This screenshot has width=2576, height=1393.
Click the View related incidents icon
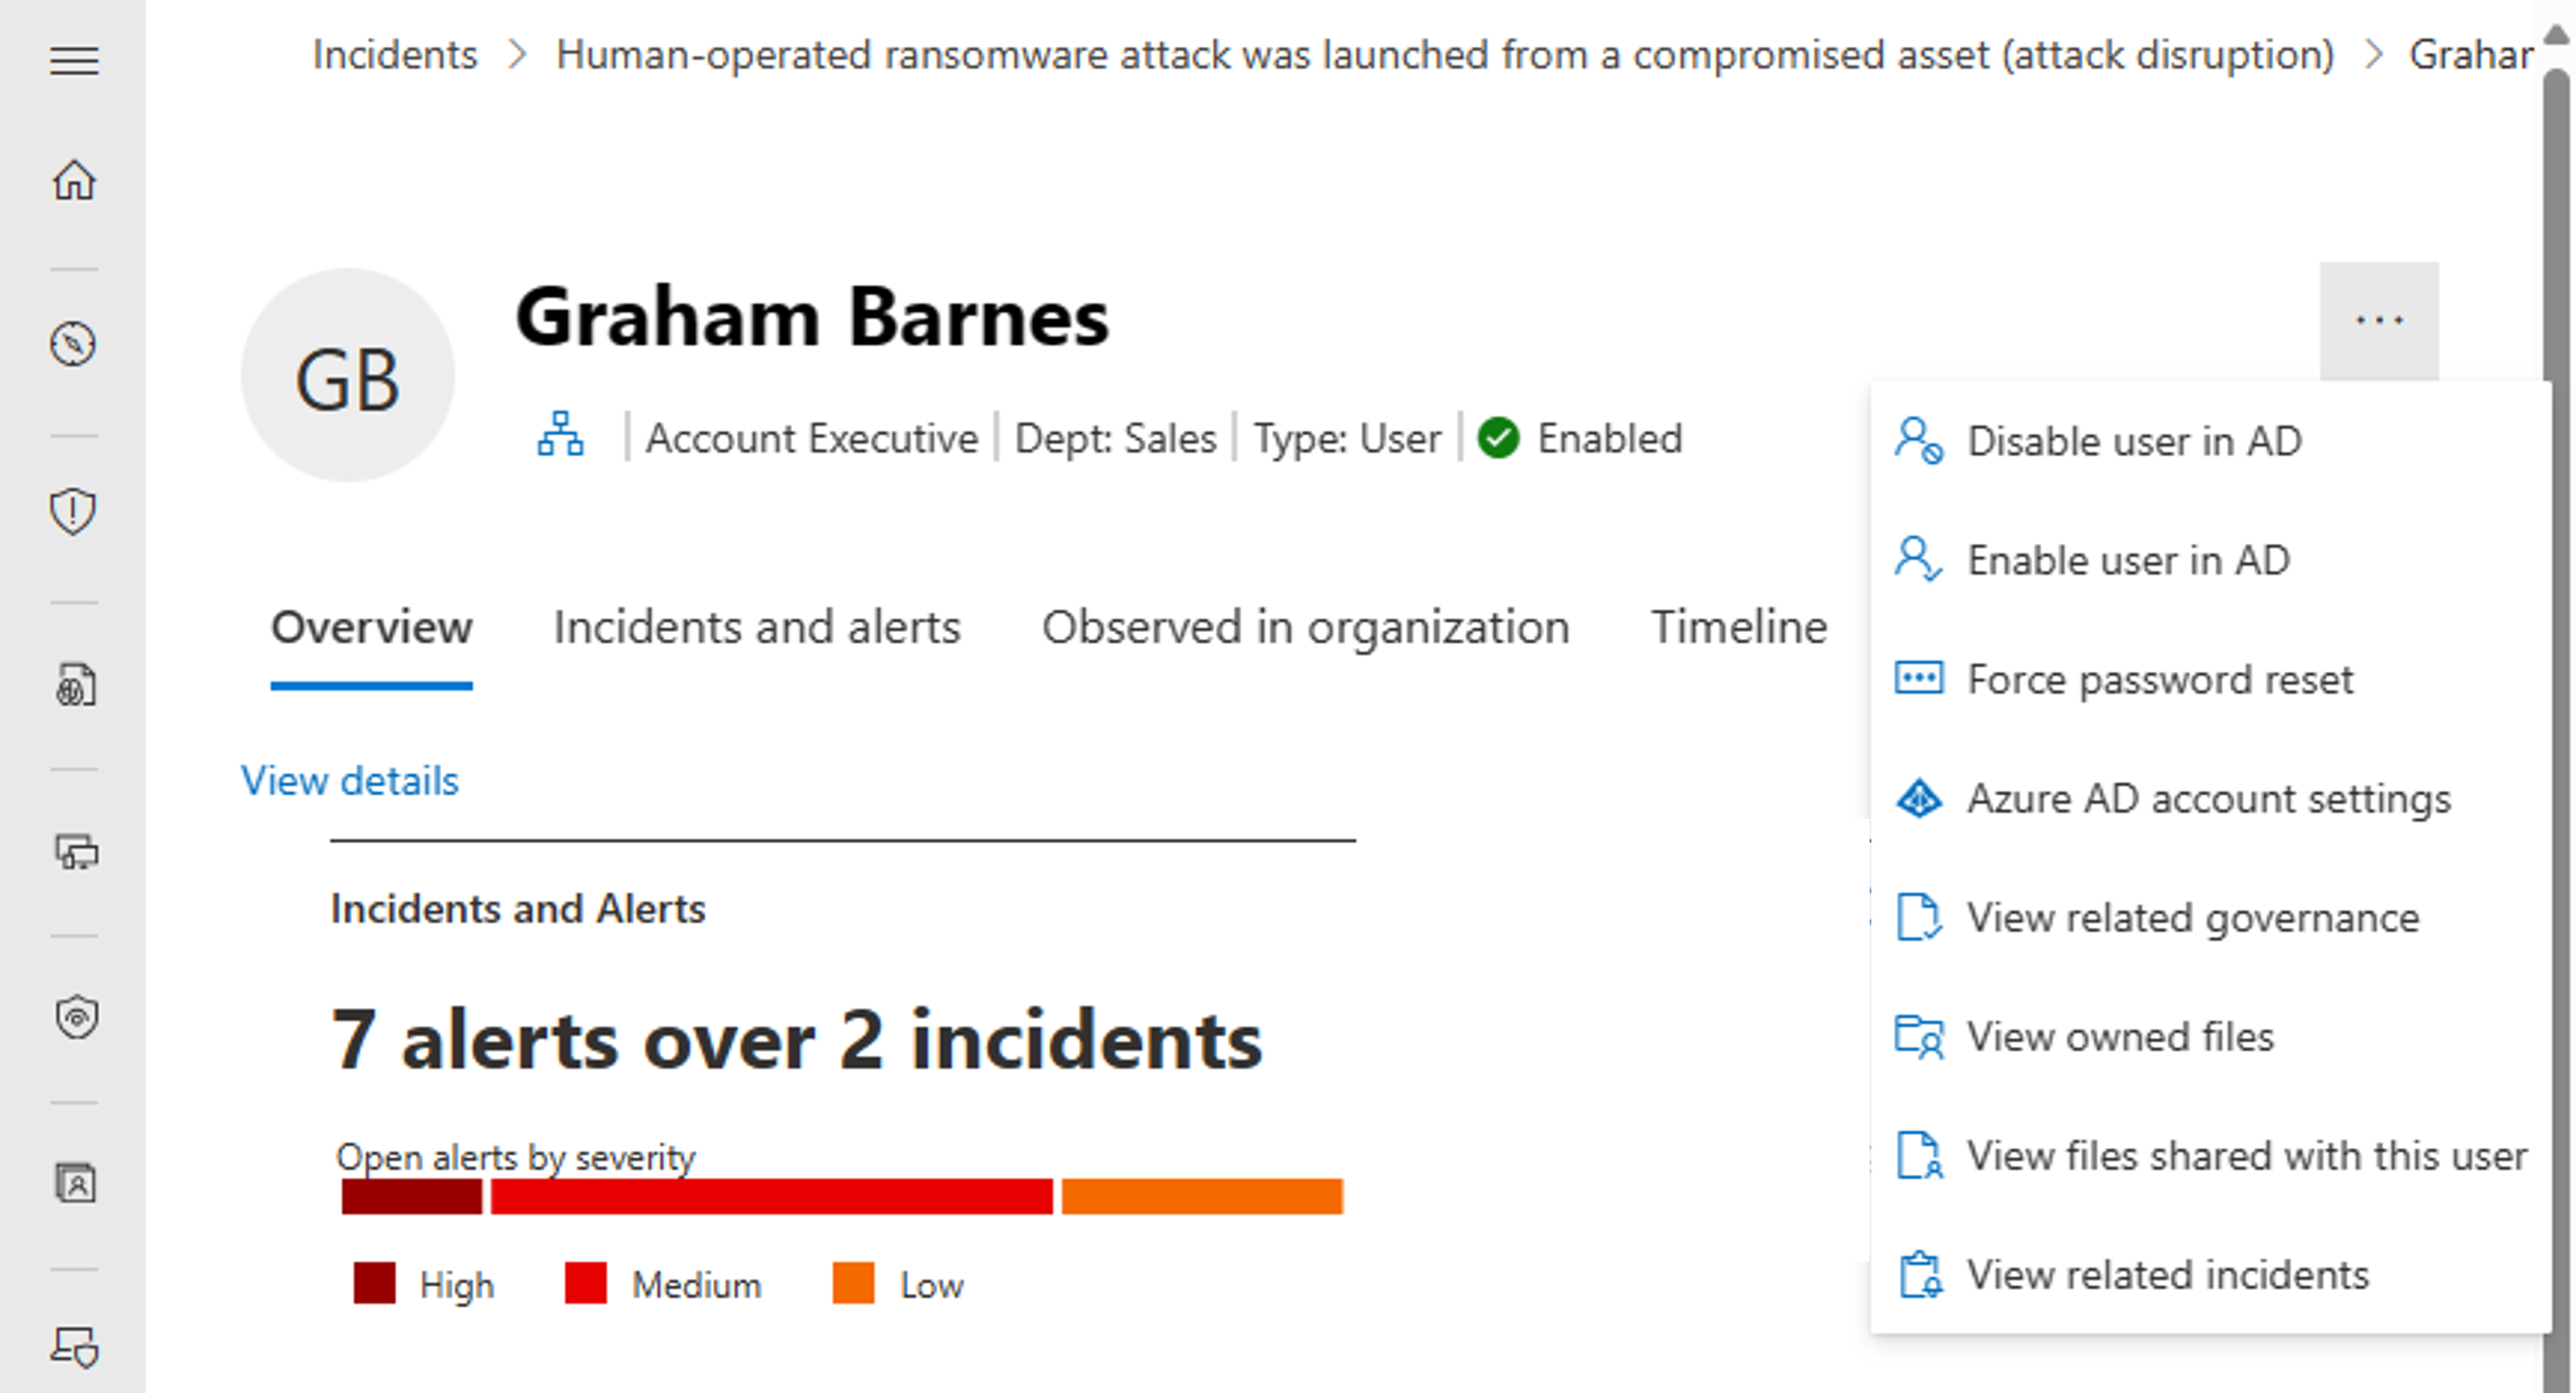(x=1922, y=1274)
